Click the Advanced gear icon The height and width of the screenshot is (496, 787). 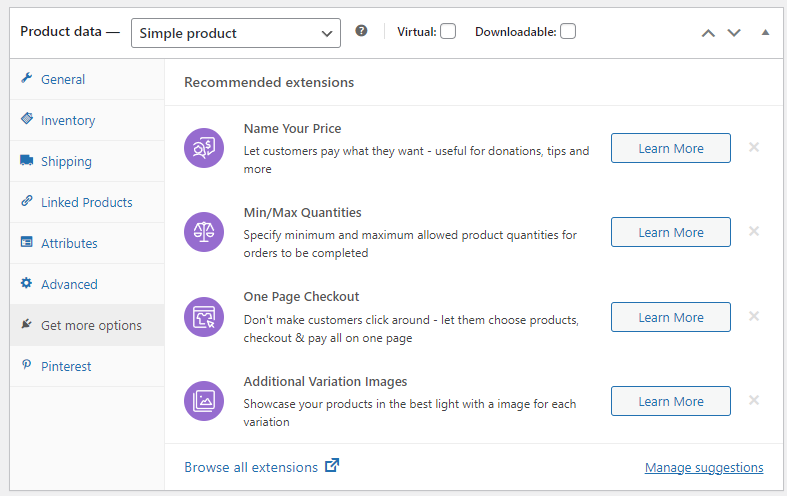pos(27,283)
